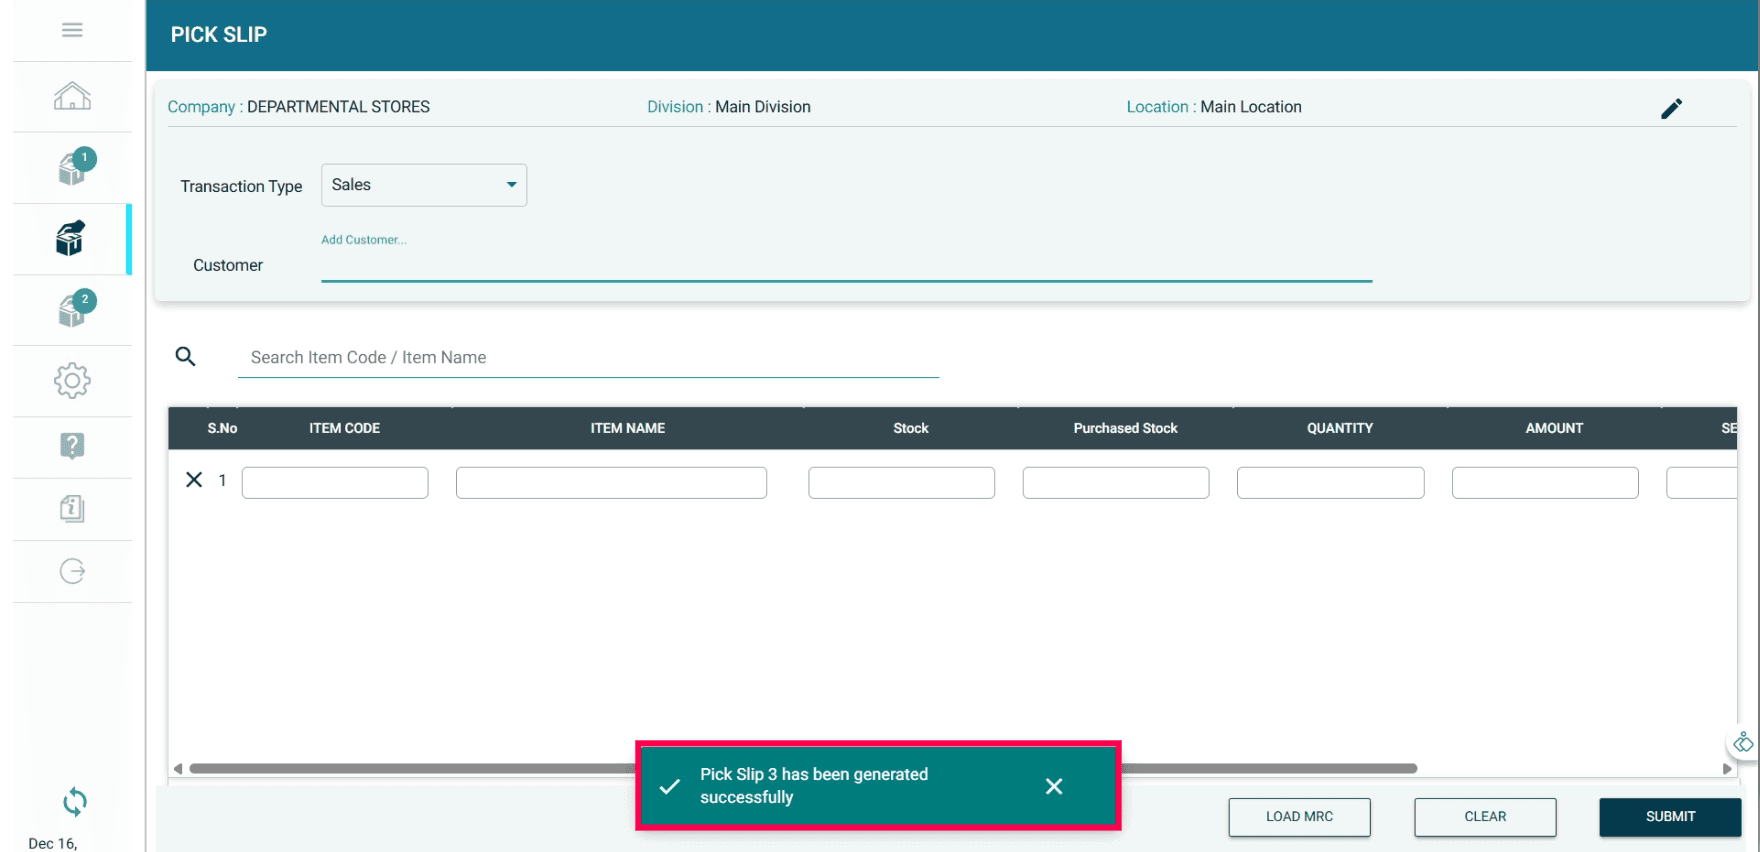Focus the Search Item Code / Item Name field
The image size is (1760, 852).
(x=588, y=358)
